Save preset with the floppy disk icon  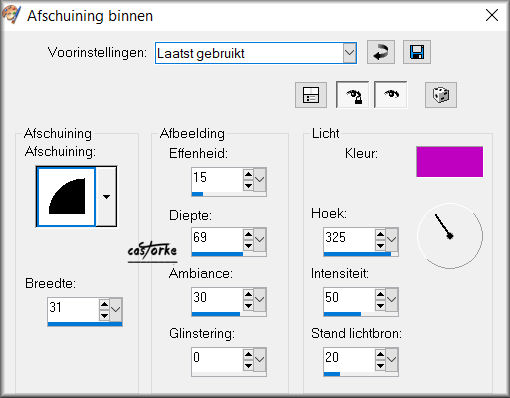click(x=417, y=52)
